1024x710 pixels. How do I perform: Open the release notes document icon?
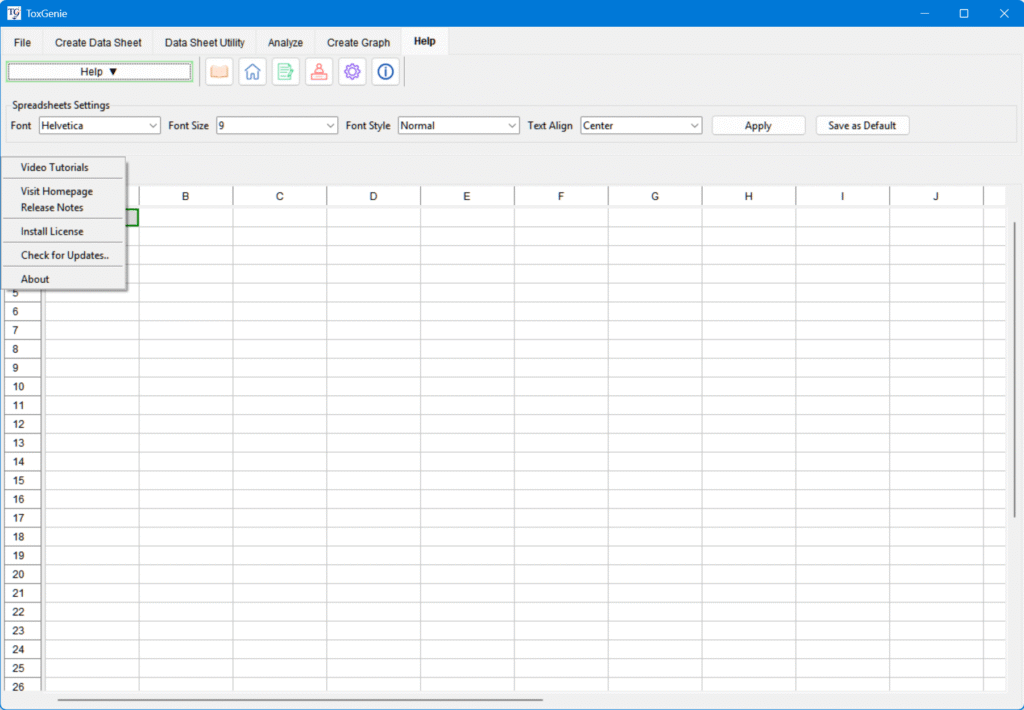(285, 72)
